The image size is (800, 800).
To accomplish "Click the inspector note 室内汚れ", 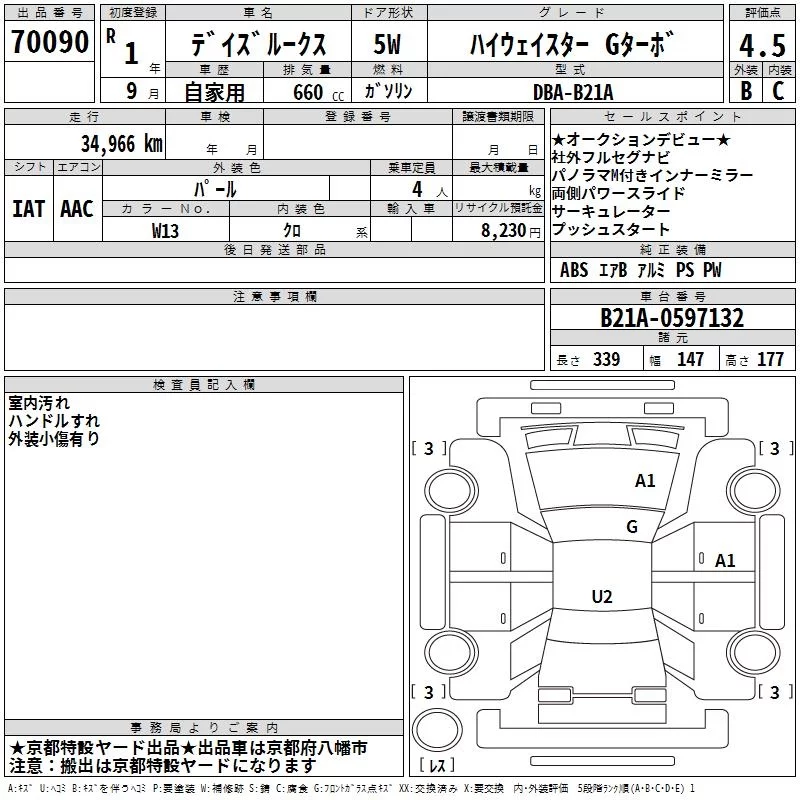I will click(x=39, y=403).
